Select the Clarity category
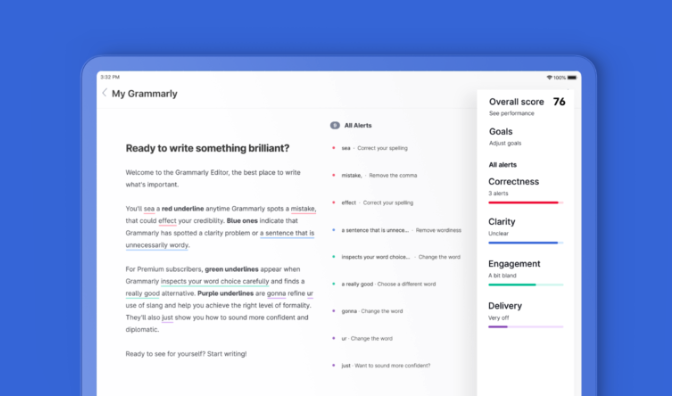This screenshot has height=397, width=674. 502,222
